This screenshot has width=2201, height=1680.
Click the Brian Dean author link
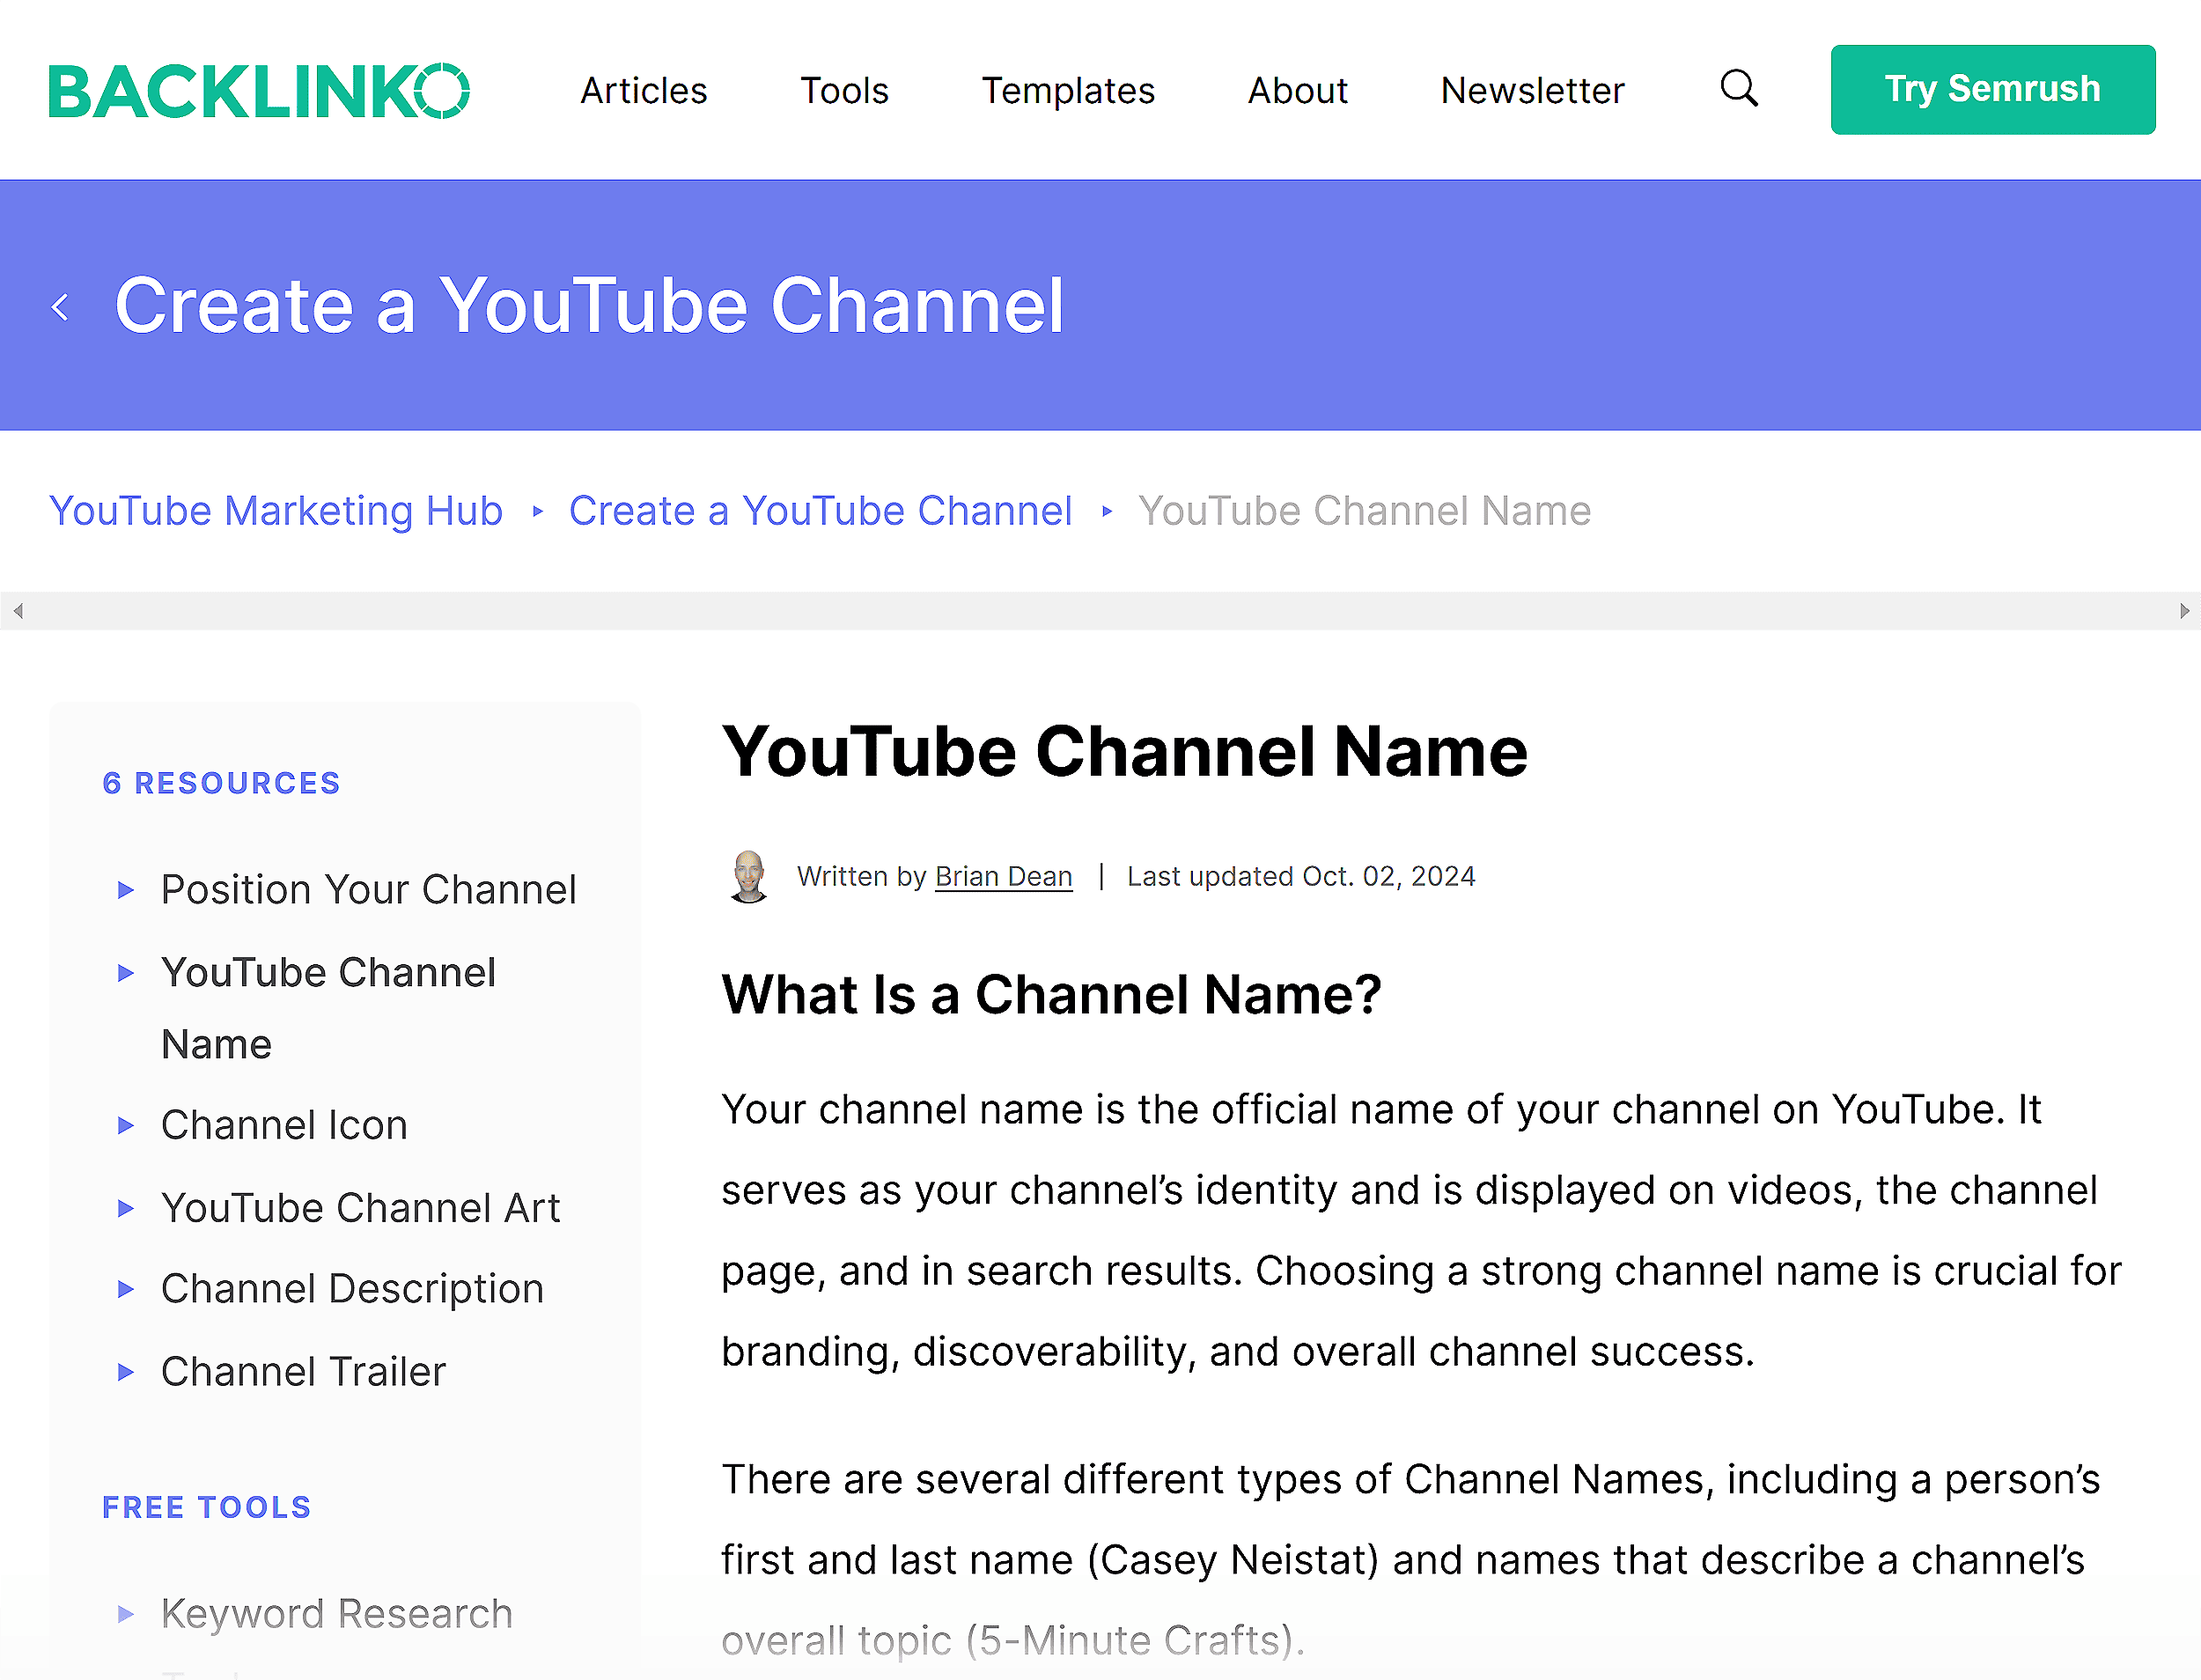1003,876
